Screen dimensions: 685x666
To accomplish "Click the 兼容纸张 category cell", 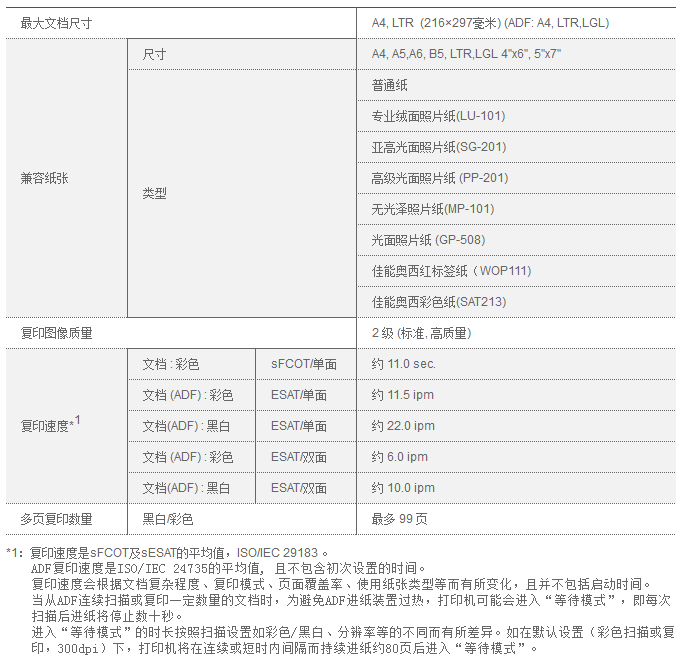I will click(45, 178).
